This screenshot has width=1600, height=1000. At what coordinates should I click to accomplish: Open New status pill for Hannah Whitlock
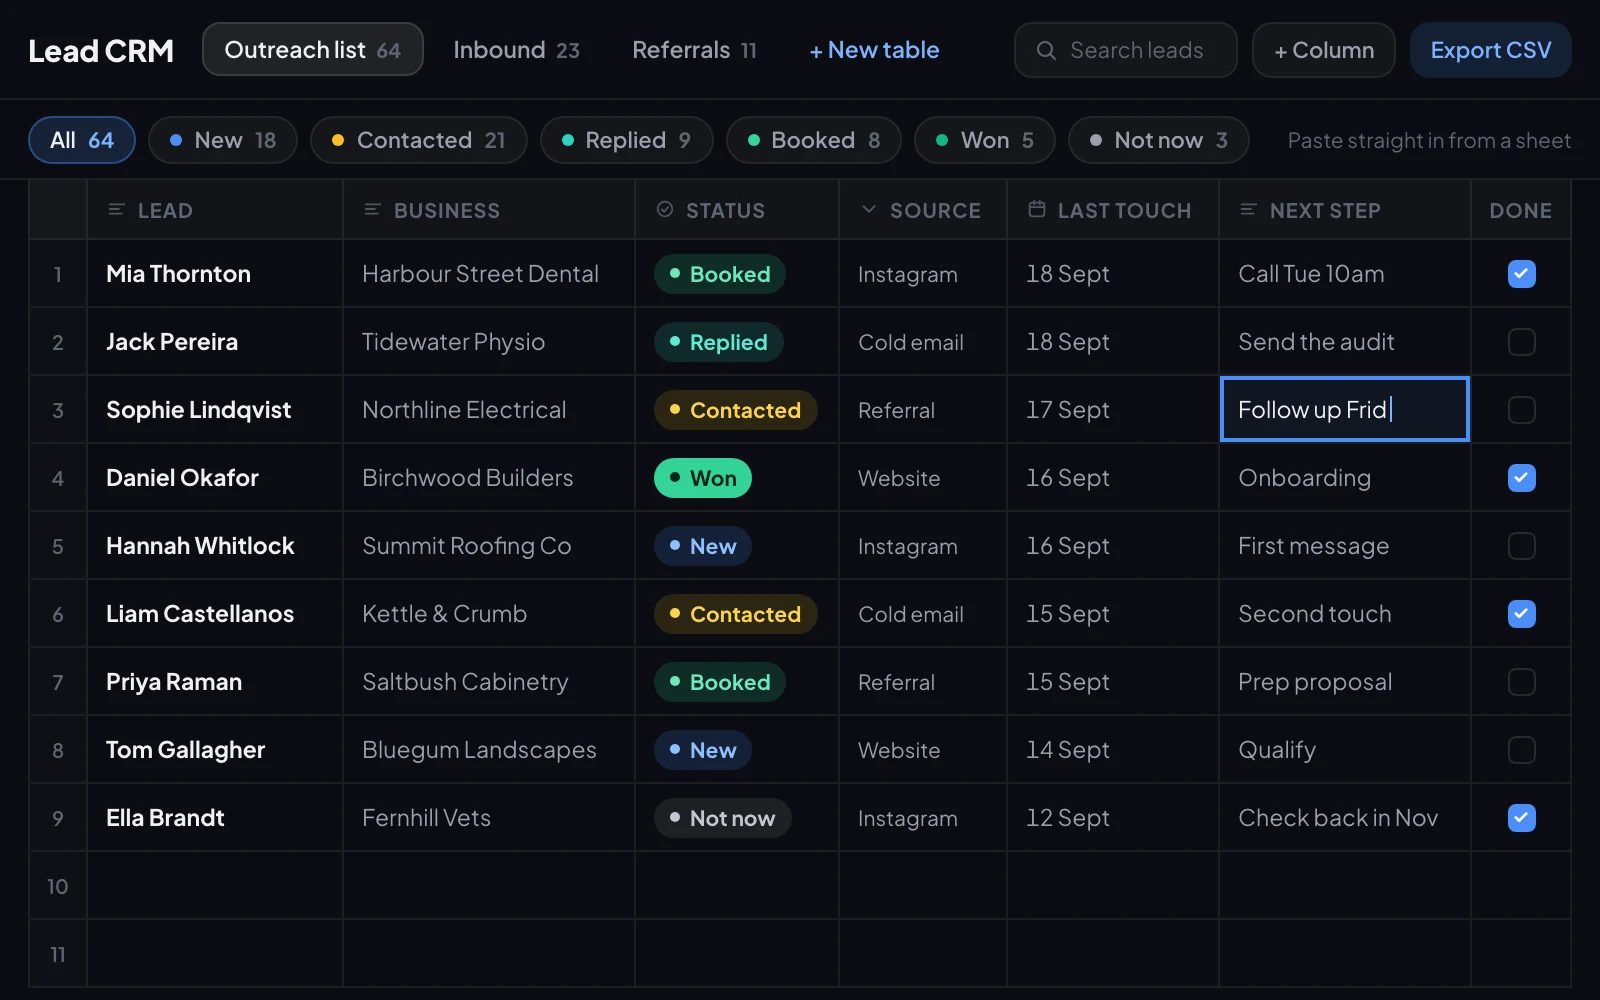point(703,546)
